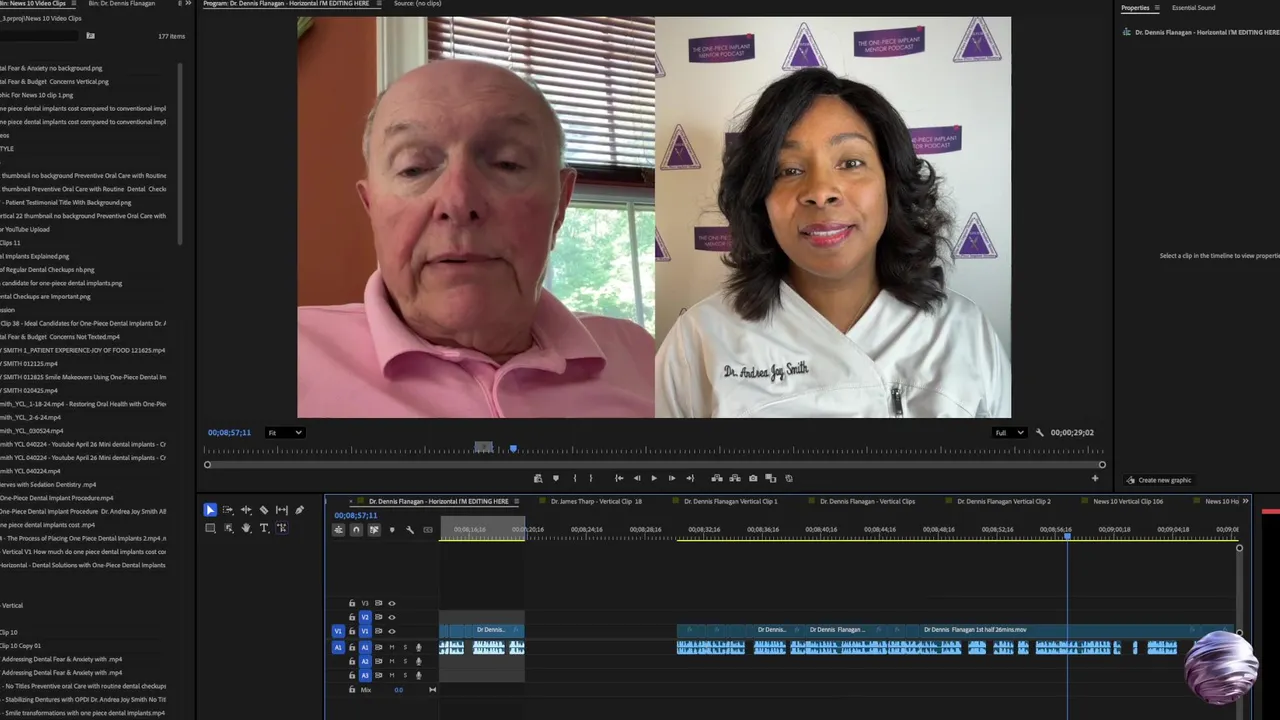Click the new bin folder icon
The width and height of the screenshot is (1280, 720).
(x=90, y=36)
